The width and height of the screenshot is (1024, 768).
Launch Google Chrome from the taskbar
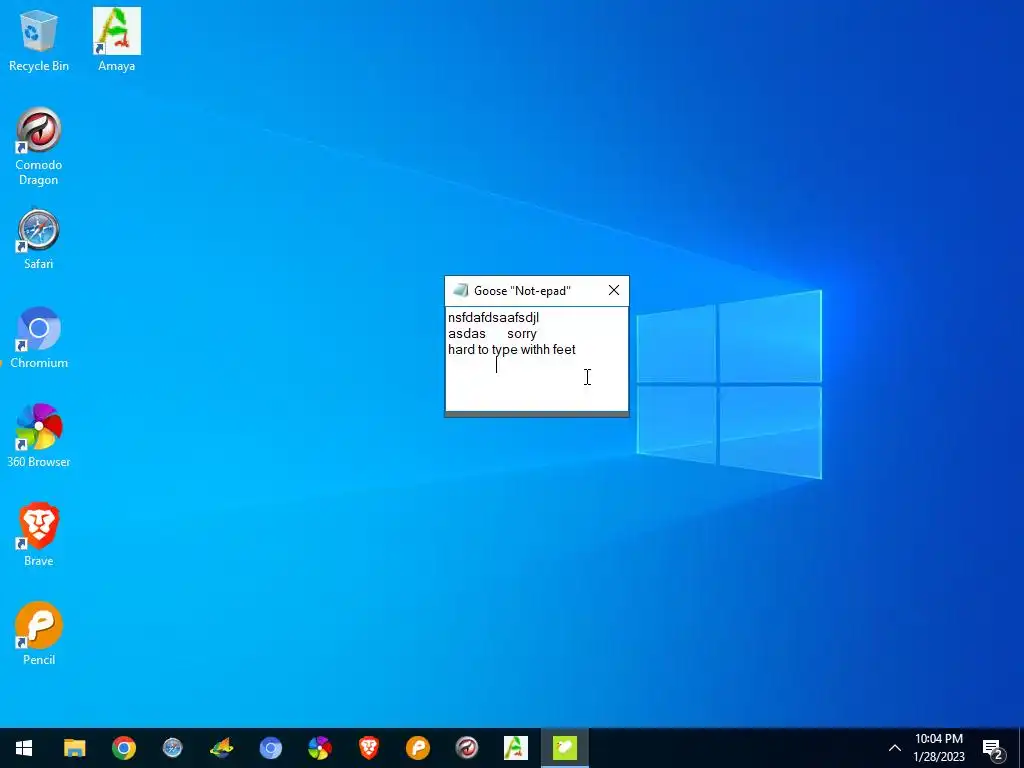tap(123, 748)
